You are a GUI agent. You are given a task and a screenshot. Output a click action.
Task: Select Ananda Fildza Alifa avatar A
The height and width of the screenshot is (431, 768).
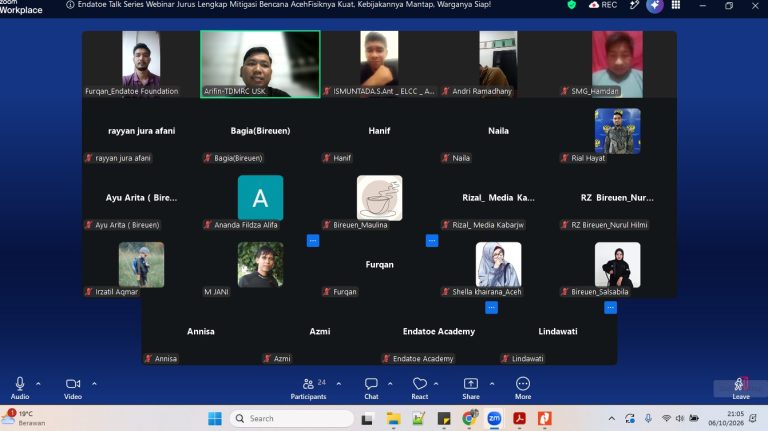pos(260,198)
